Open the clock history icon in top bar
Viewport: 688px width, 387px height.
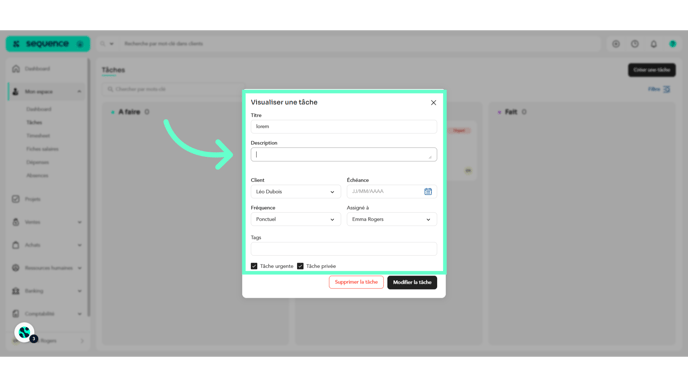point(635,44)
